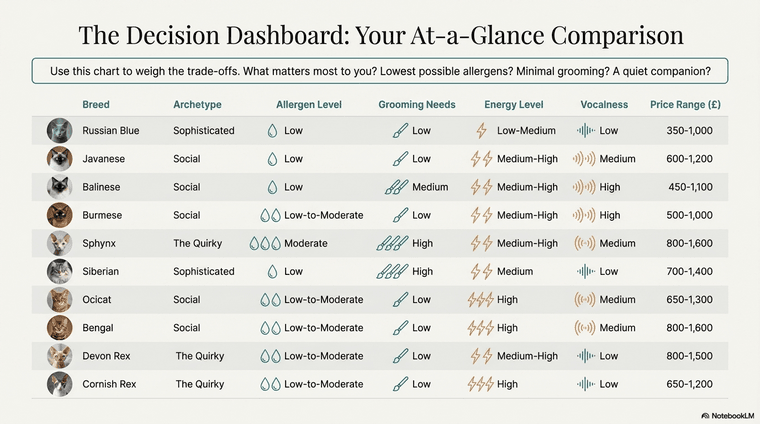
Task: Click the Russian Blue allergen droplet icon
Action: coord(272,131)
